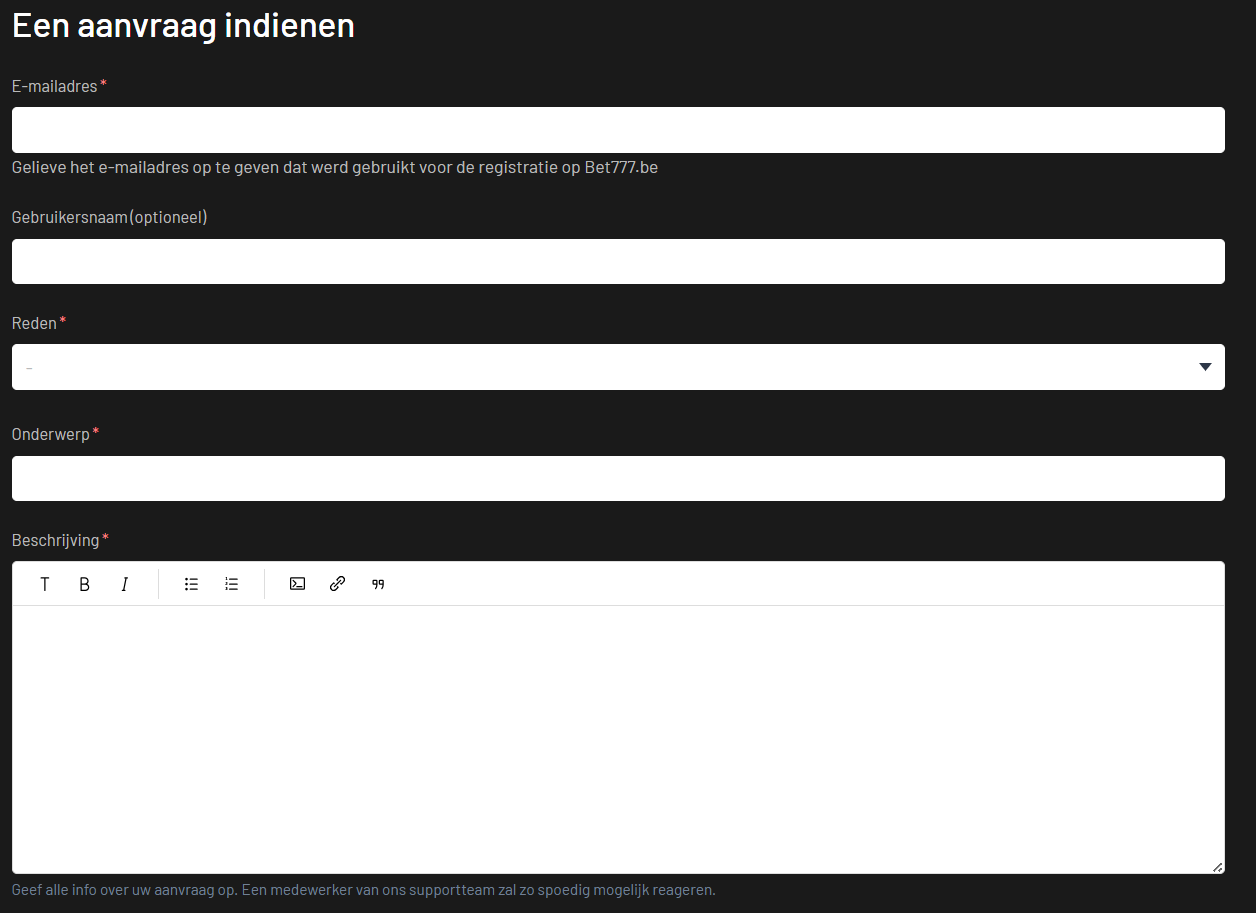Image resolution: width=1256 pixels, height=913 pixels.
Task: Select the Onderwerp text field
Action: [618, 478]
